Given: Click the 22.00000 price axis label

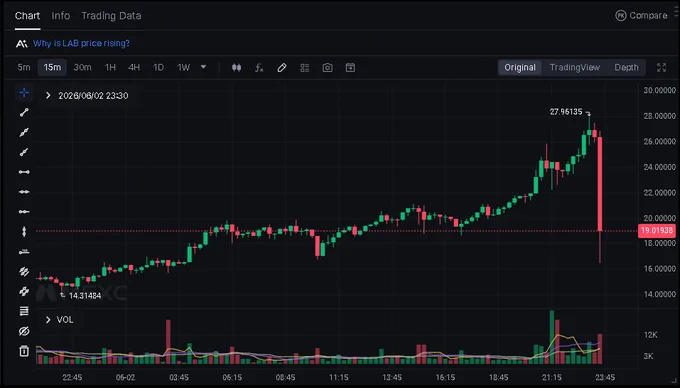Looking at the screenshot, I should tap(659, 192).
